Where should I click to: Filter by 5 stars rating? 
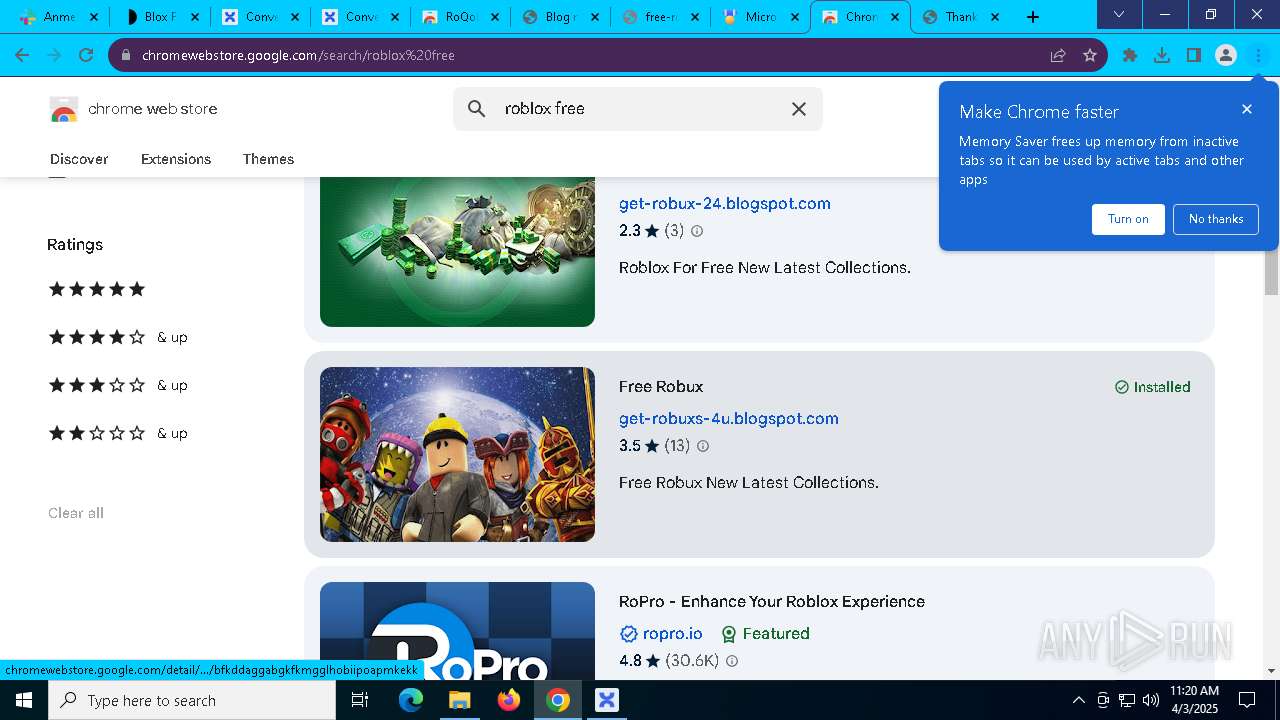point(97,289)
